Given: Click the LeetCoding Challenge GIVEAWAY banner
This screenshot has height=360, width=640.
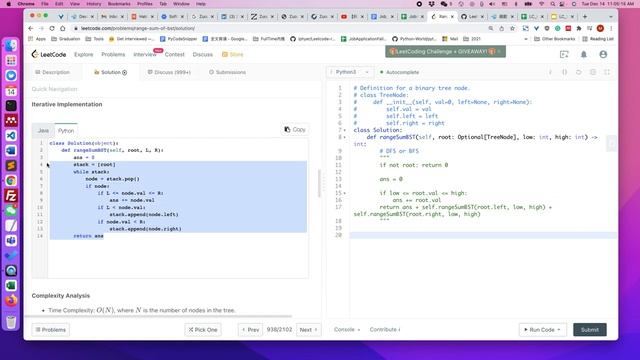Looking at the screenshot, I should [x=445, y=52].
